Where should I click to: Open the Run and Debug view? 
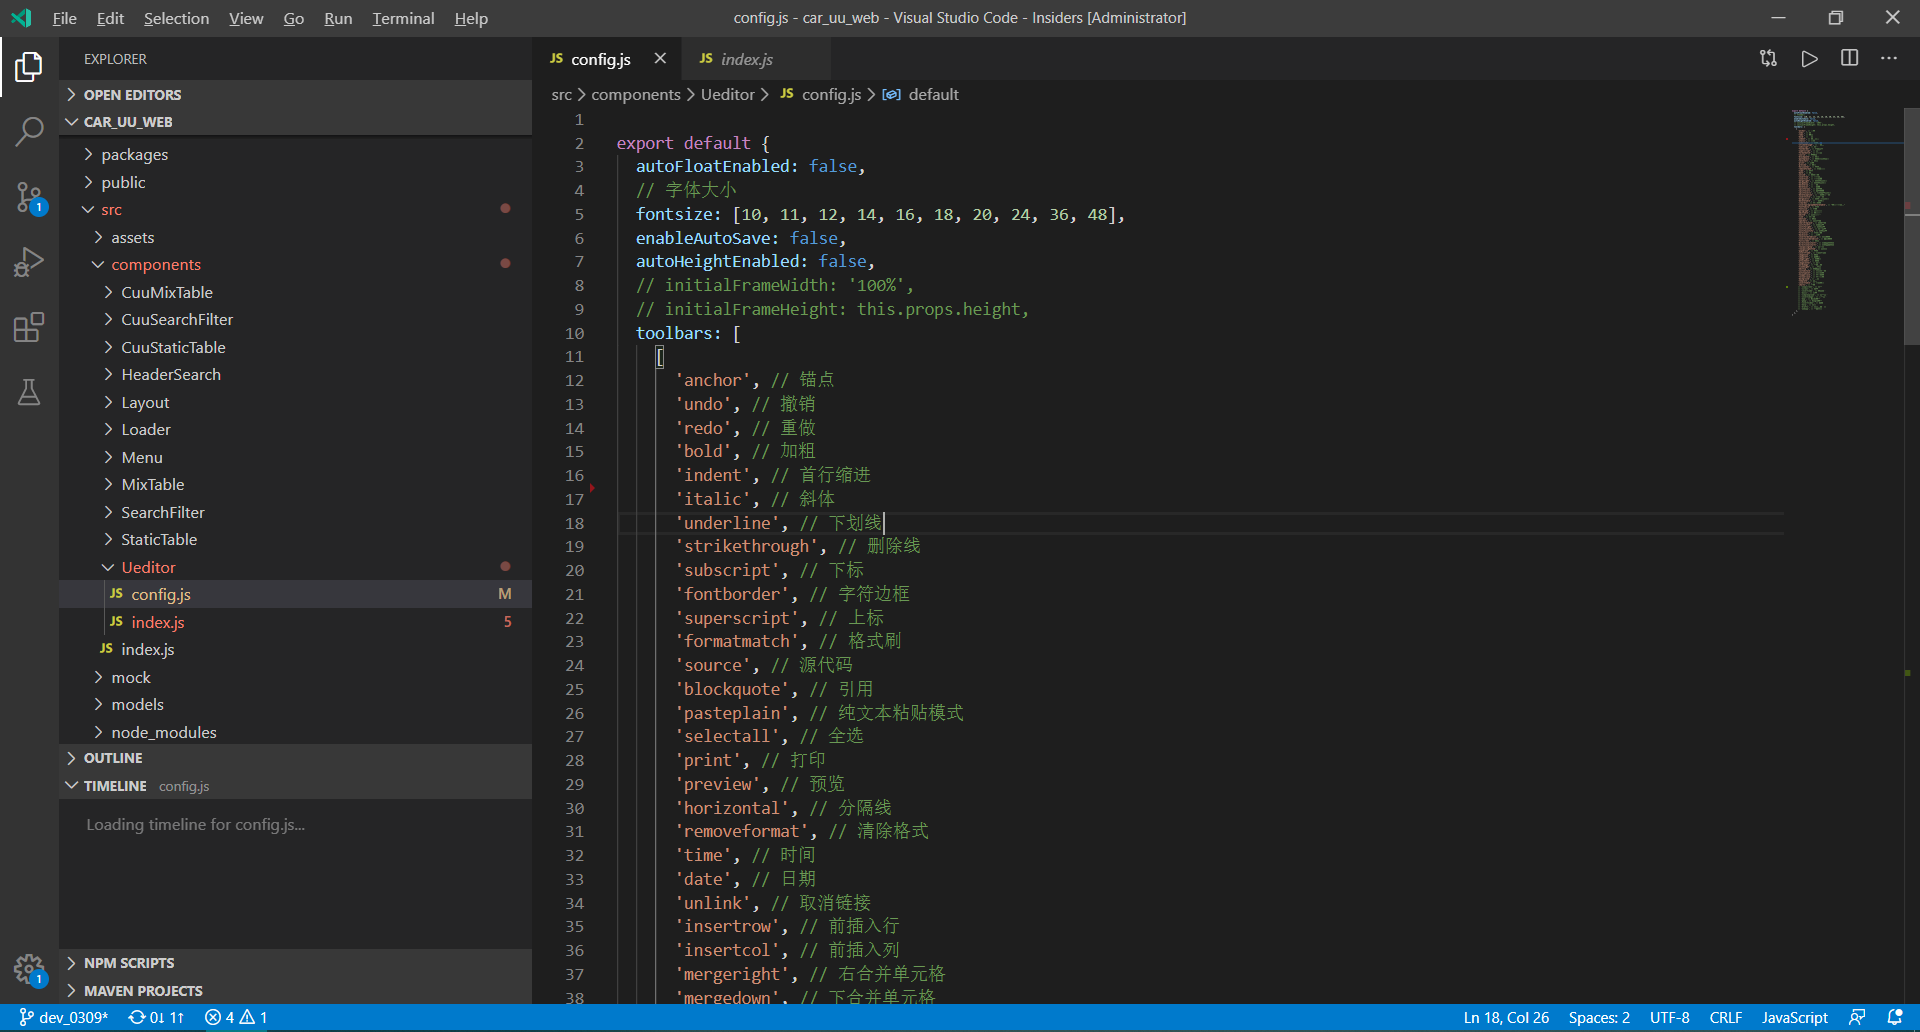point(29,262)
